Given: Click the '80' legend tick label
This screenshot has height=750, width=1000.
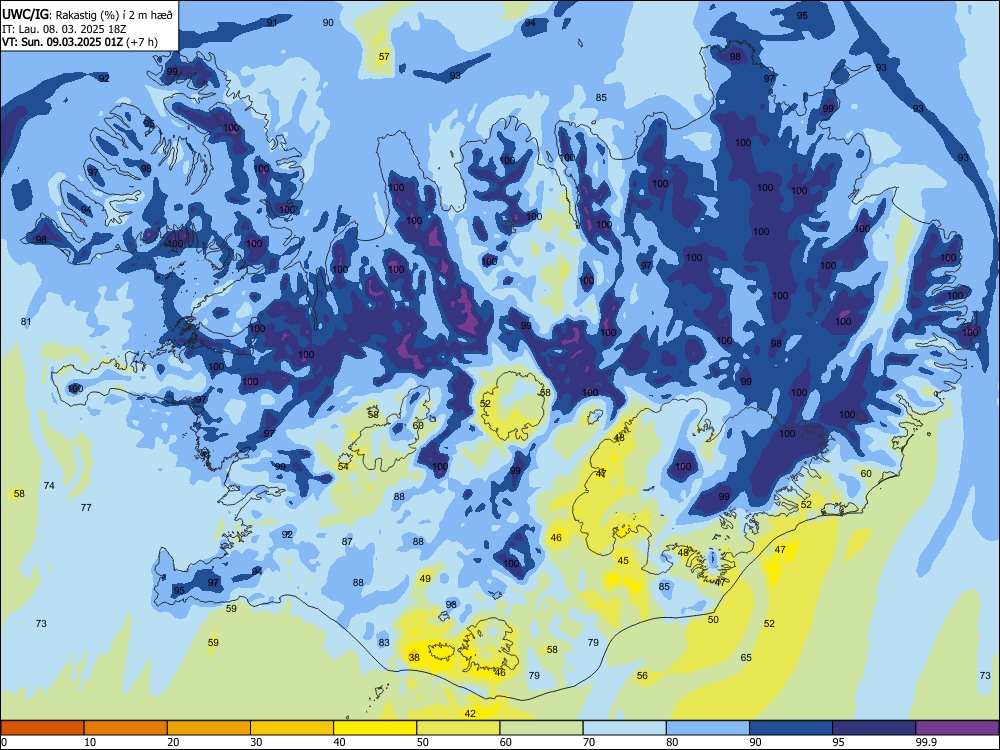Looking at the screenshot, I should tap(672, 742).
